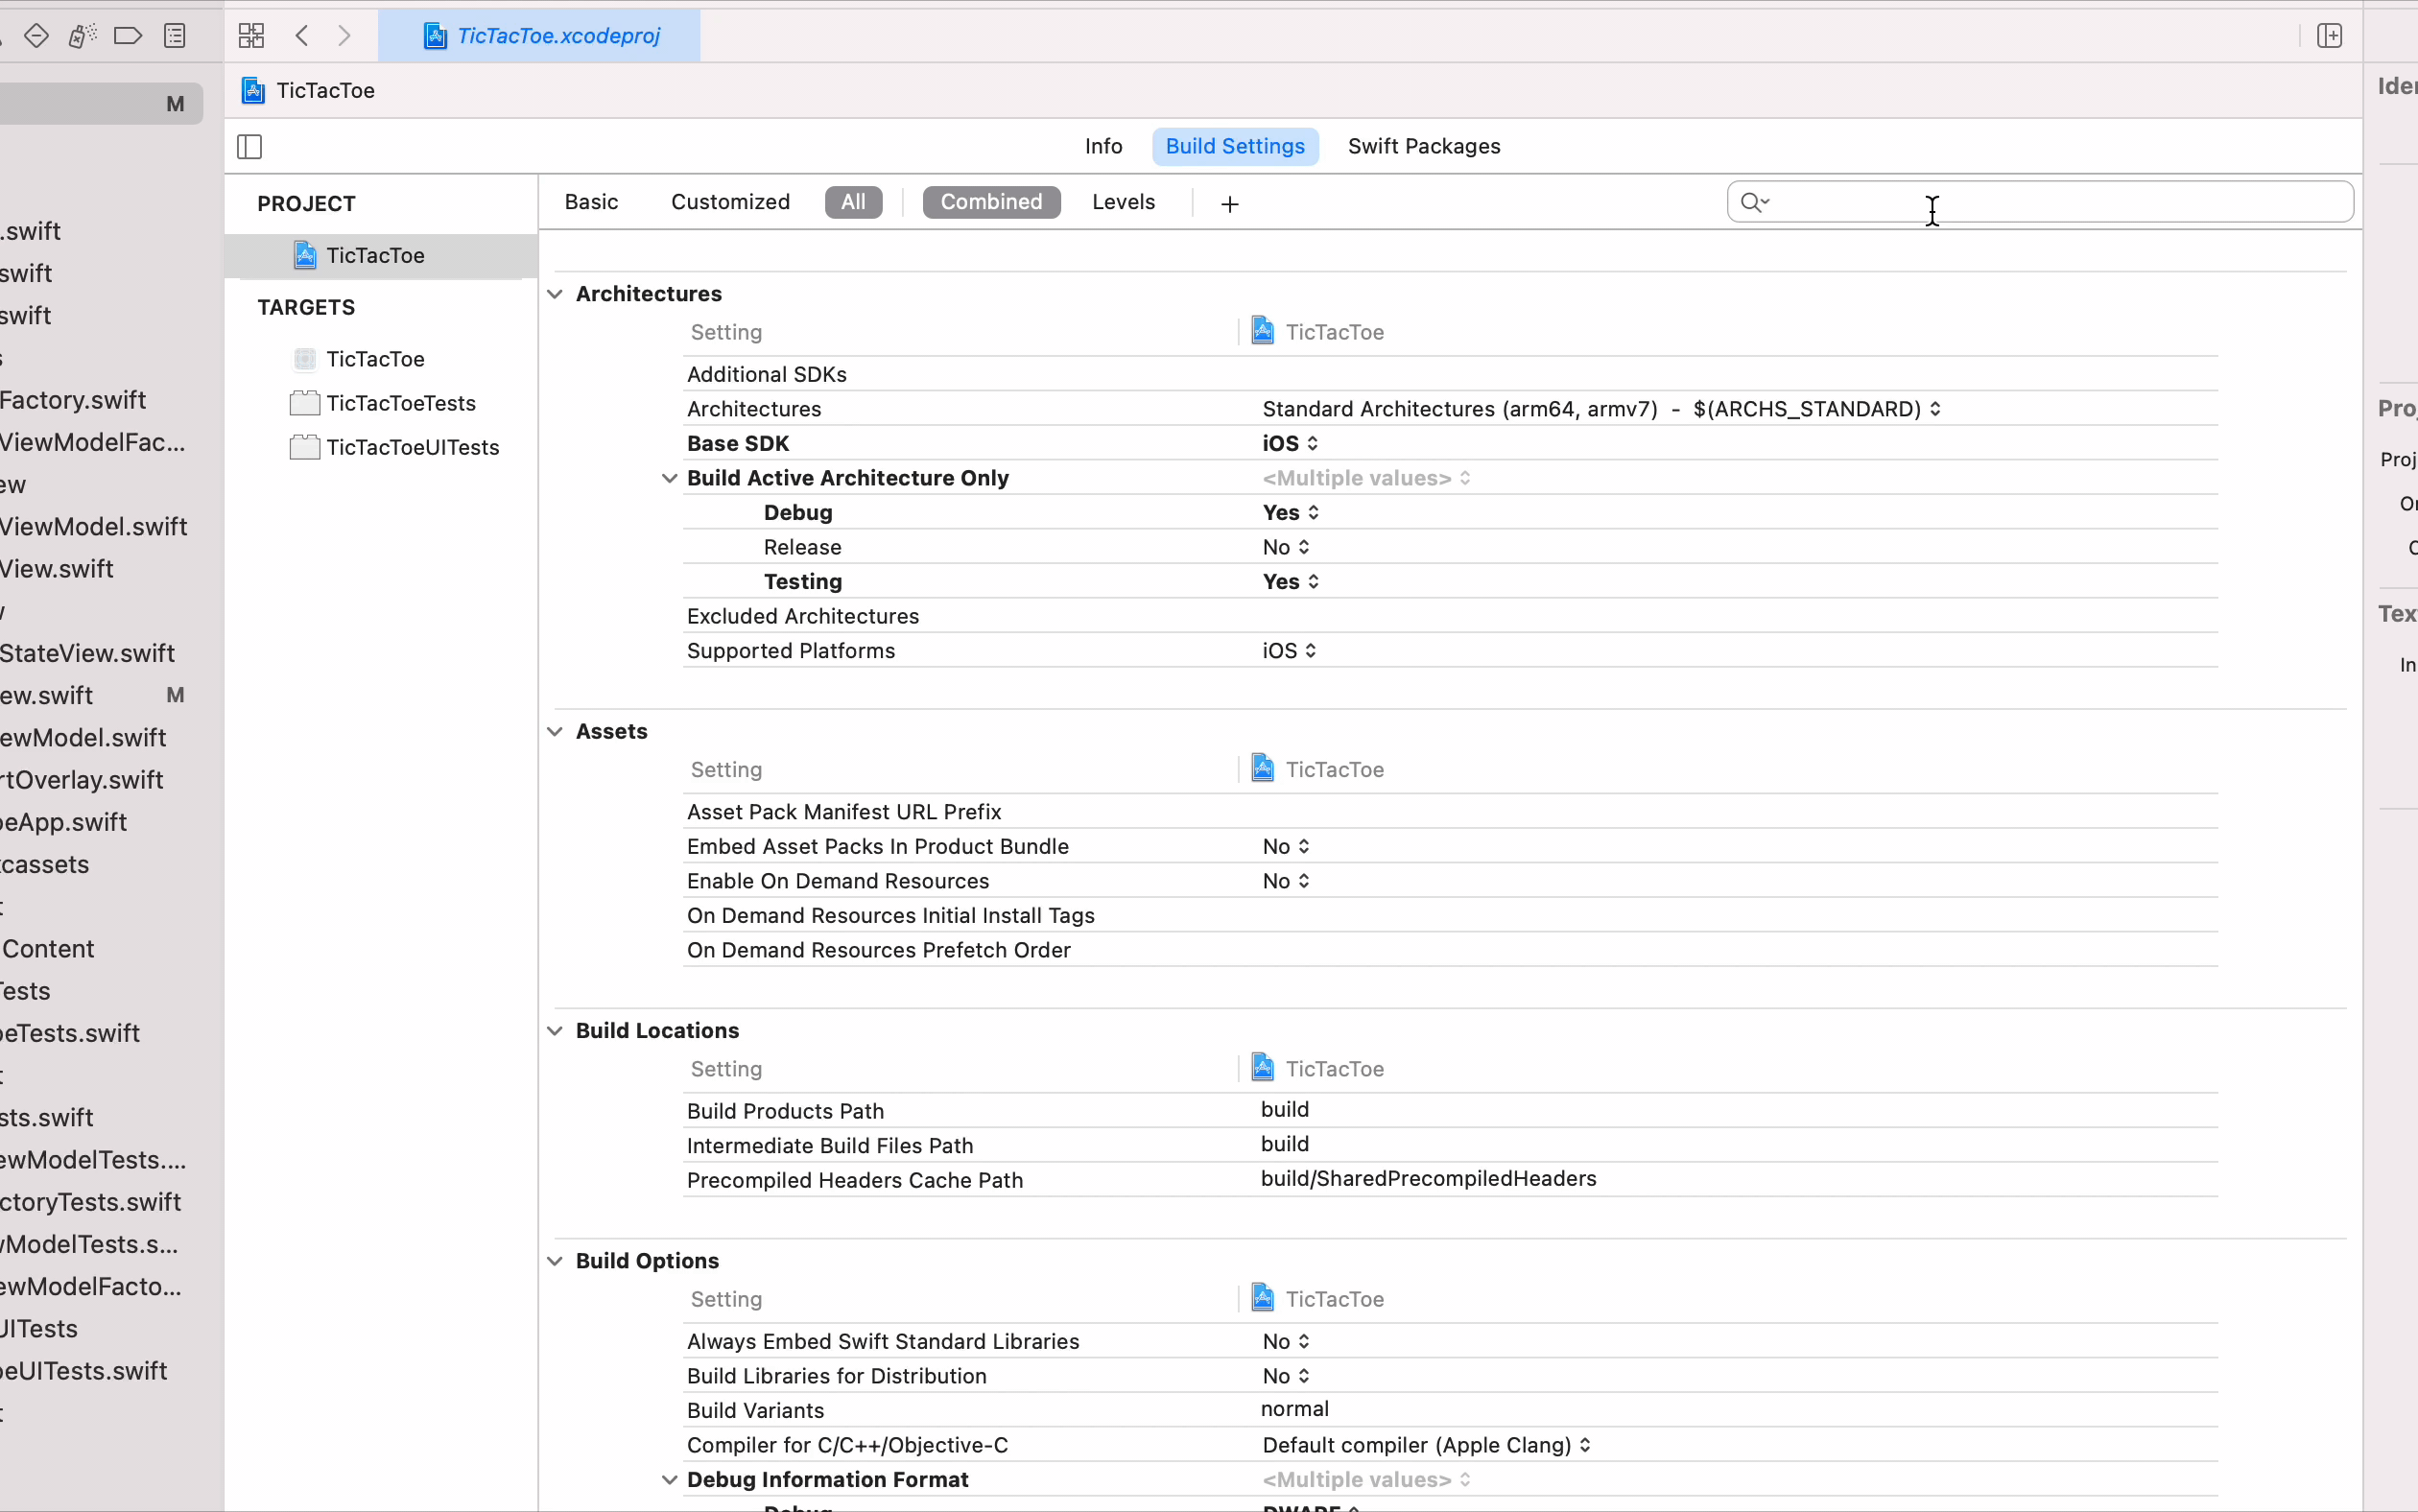This screenshot has height=1512, width=2418.
Task: Select the Levels view mode
Action: pyautogui.click(x=1123, y=202)
